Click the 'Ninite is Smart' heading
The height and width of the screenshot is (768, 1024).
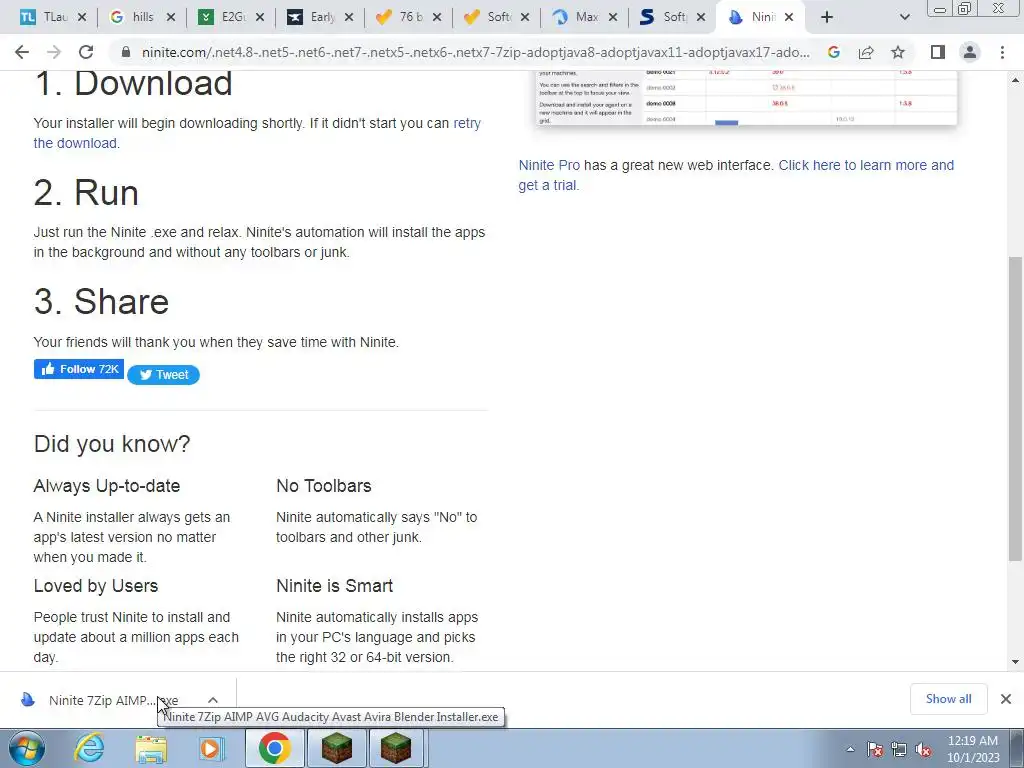[x=334, y=586]
